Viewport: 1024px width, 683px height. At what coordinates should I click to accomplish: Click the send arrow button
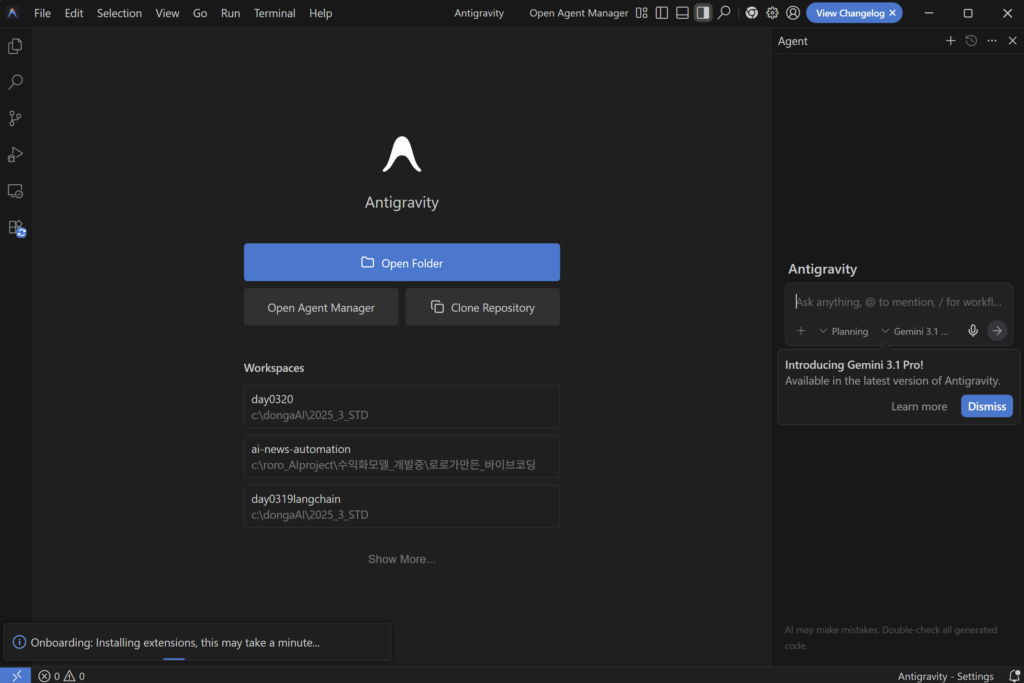[997, 331]
